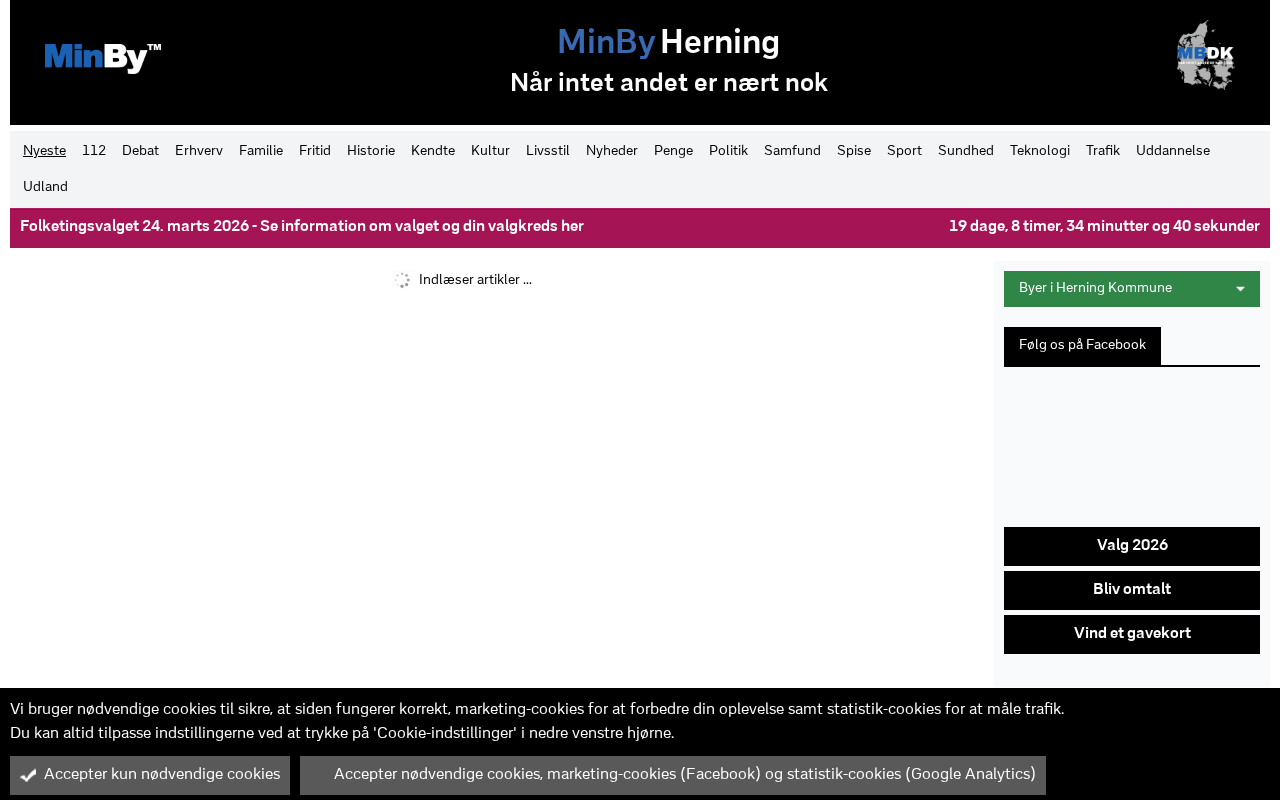Screen dimensions: 1280x800
Task: Click the MinBy logo at top left
Action: 103,58
